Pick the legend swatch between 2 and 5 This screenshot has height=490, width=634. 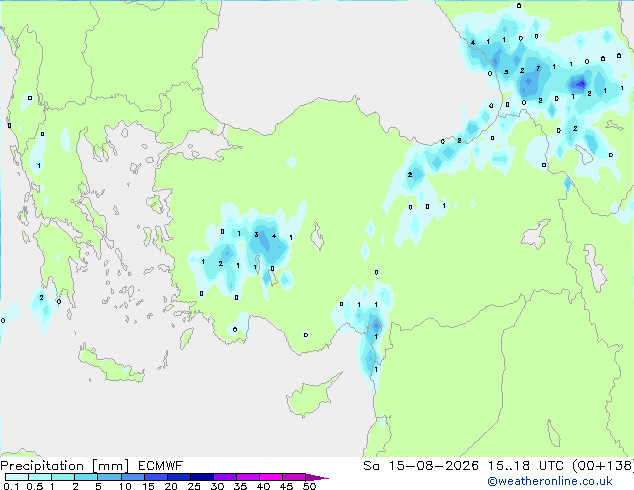pos(86,477)
